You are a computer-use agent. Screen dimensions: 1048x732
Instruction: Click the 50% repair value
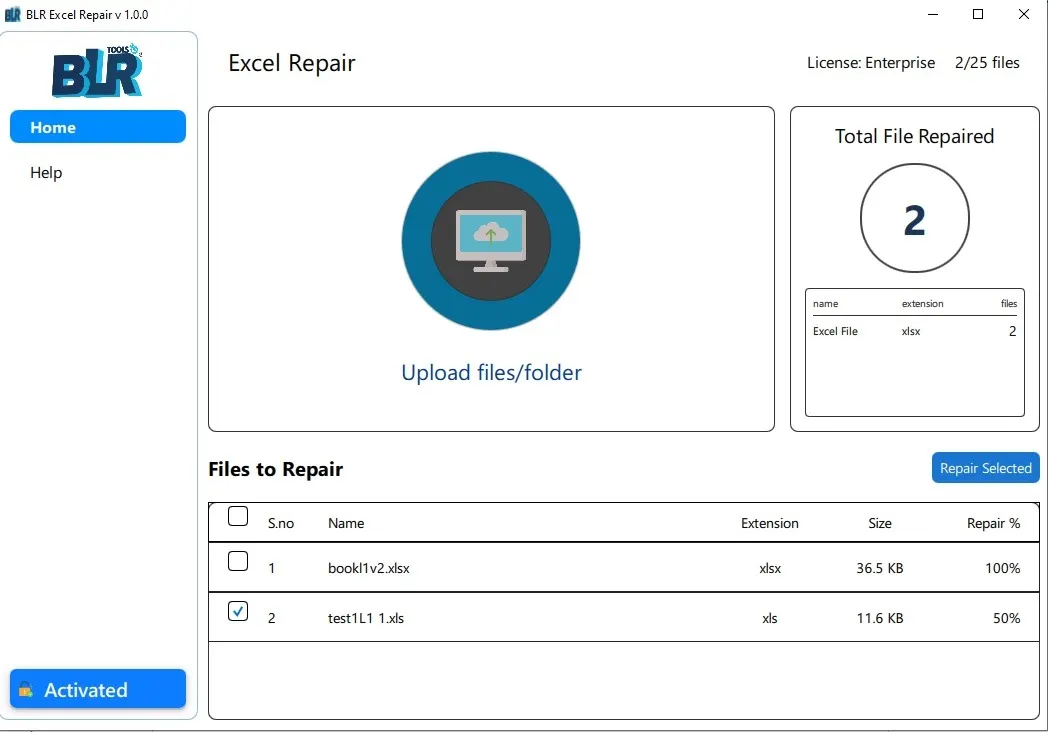[1007, 618]
